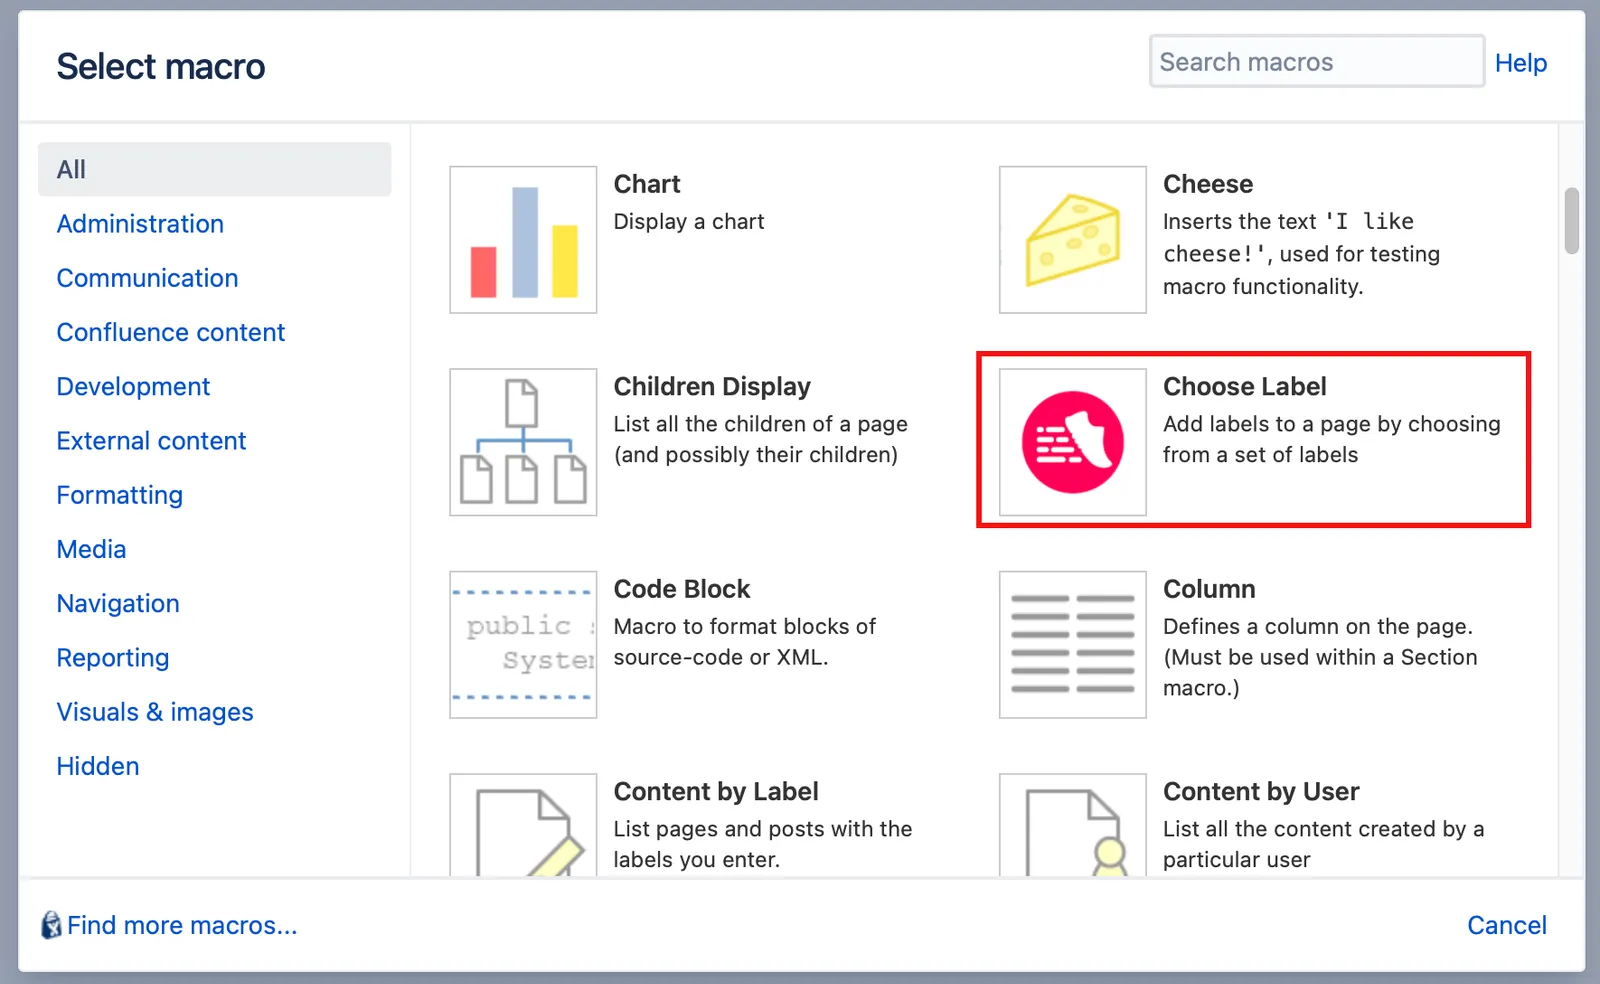This screenshot has height=984, width=1600.
Task: Open the Visuals & images category
Action: [x=155, y=712]
